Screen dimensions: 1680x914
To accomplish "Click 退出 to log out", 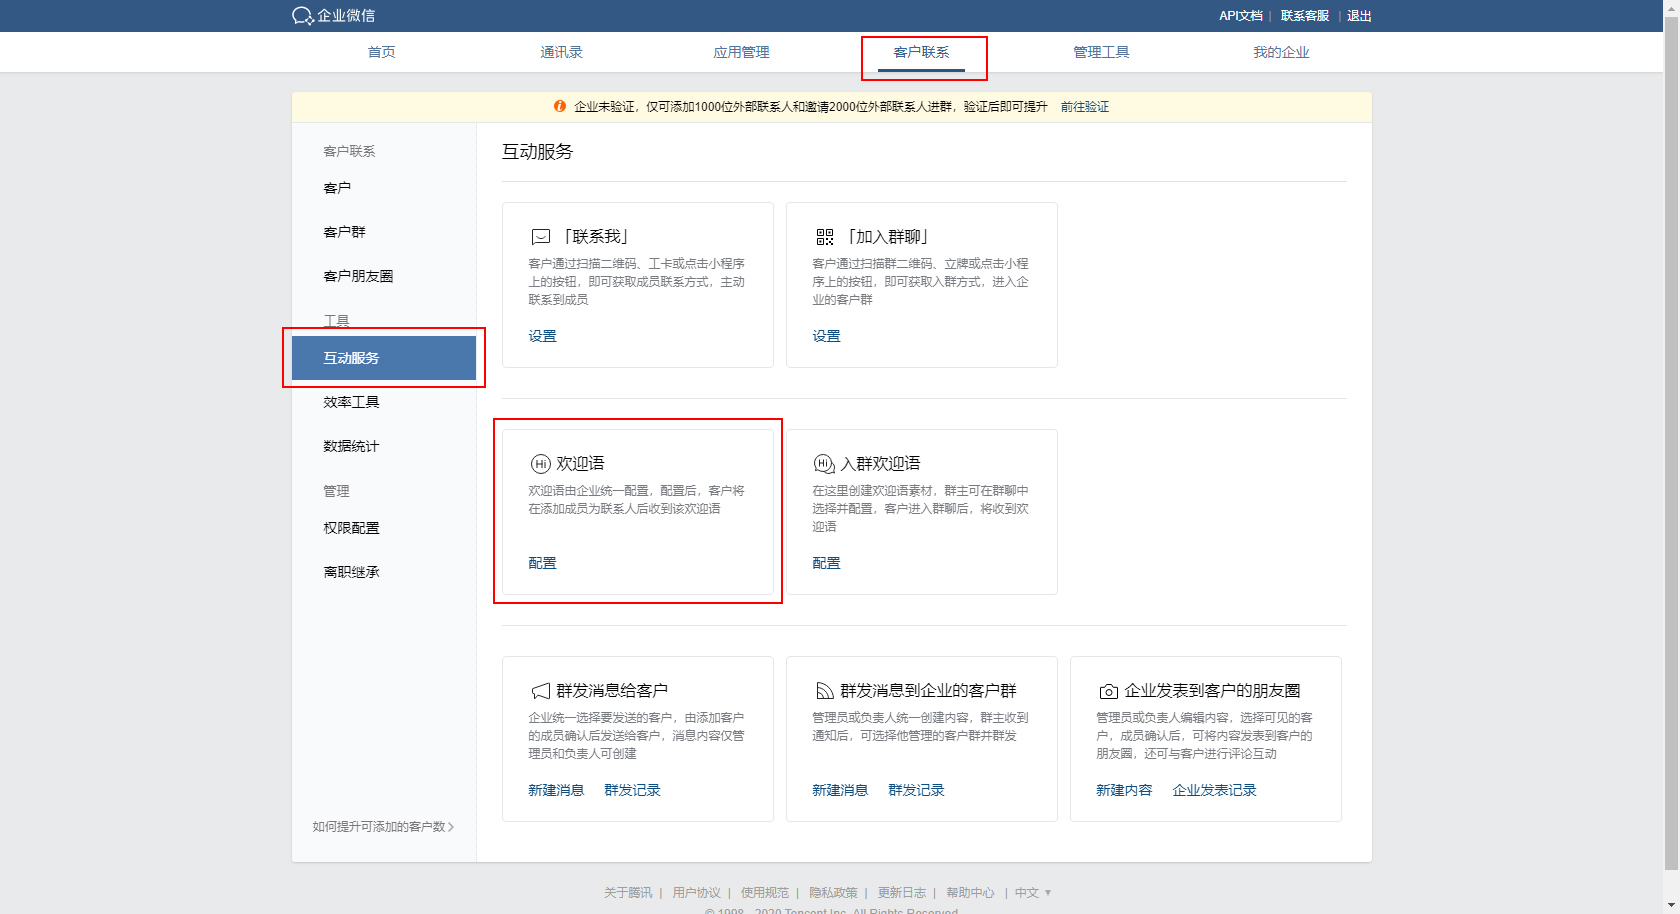I will coord(1359,16).
